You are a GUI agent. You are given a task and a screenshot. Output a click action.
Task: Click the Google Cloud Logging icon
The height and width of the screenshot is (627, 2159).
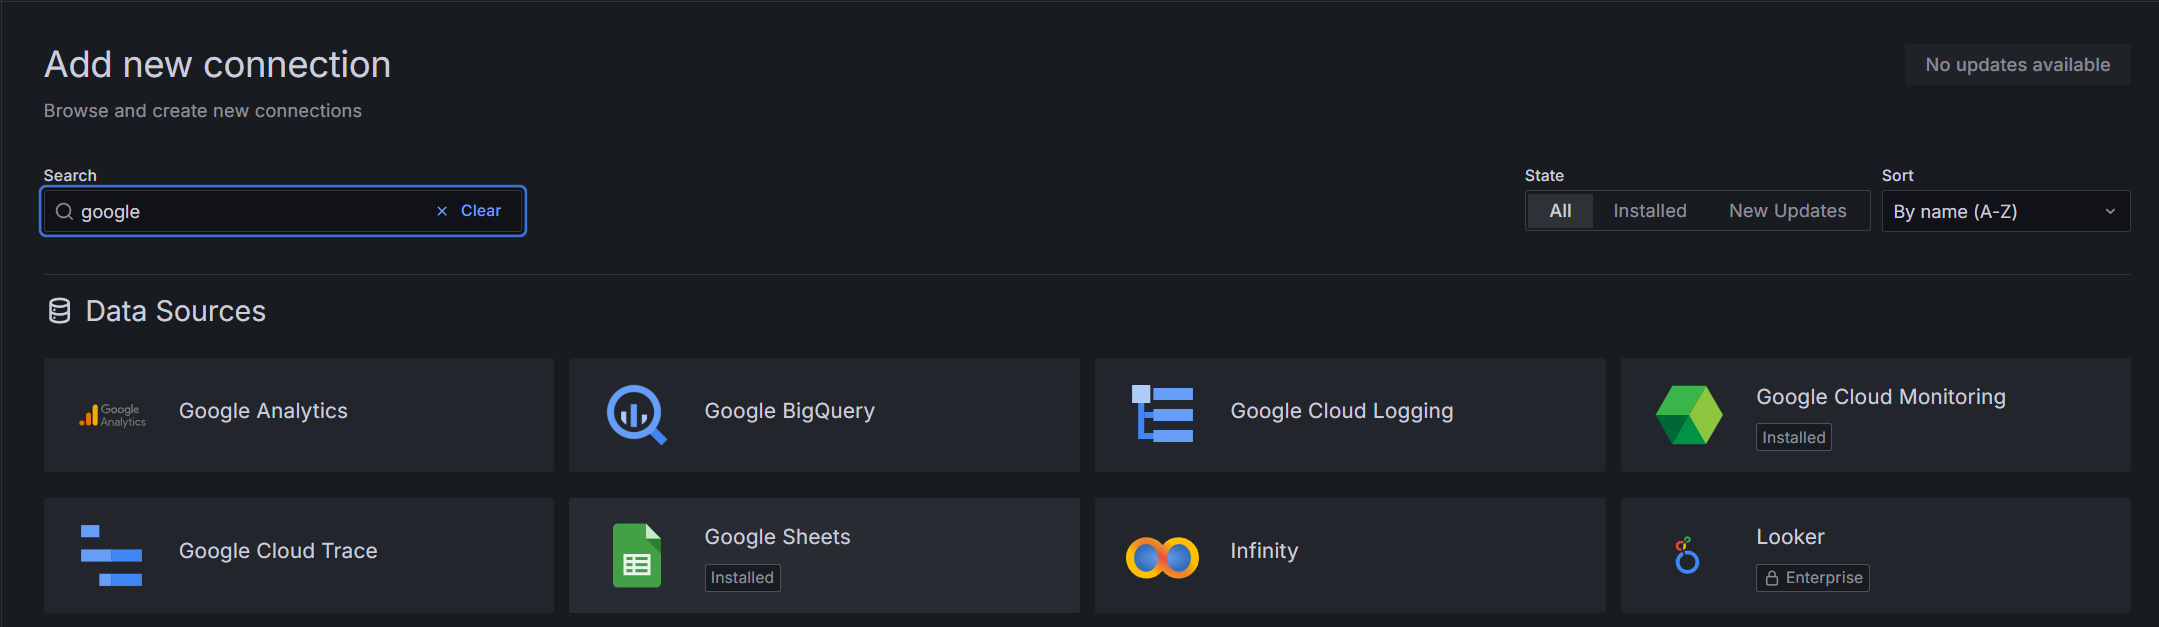pyautogui.click(x=1162, y=414)
